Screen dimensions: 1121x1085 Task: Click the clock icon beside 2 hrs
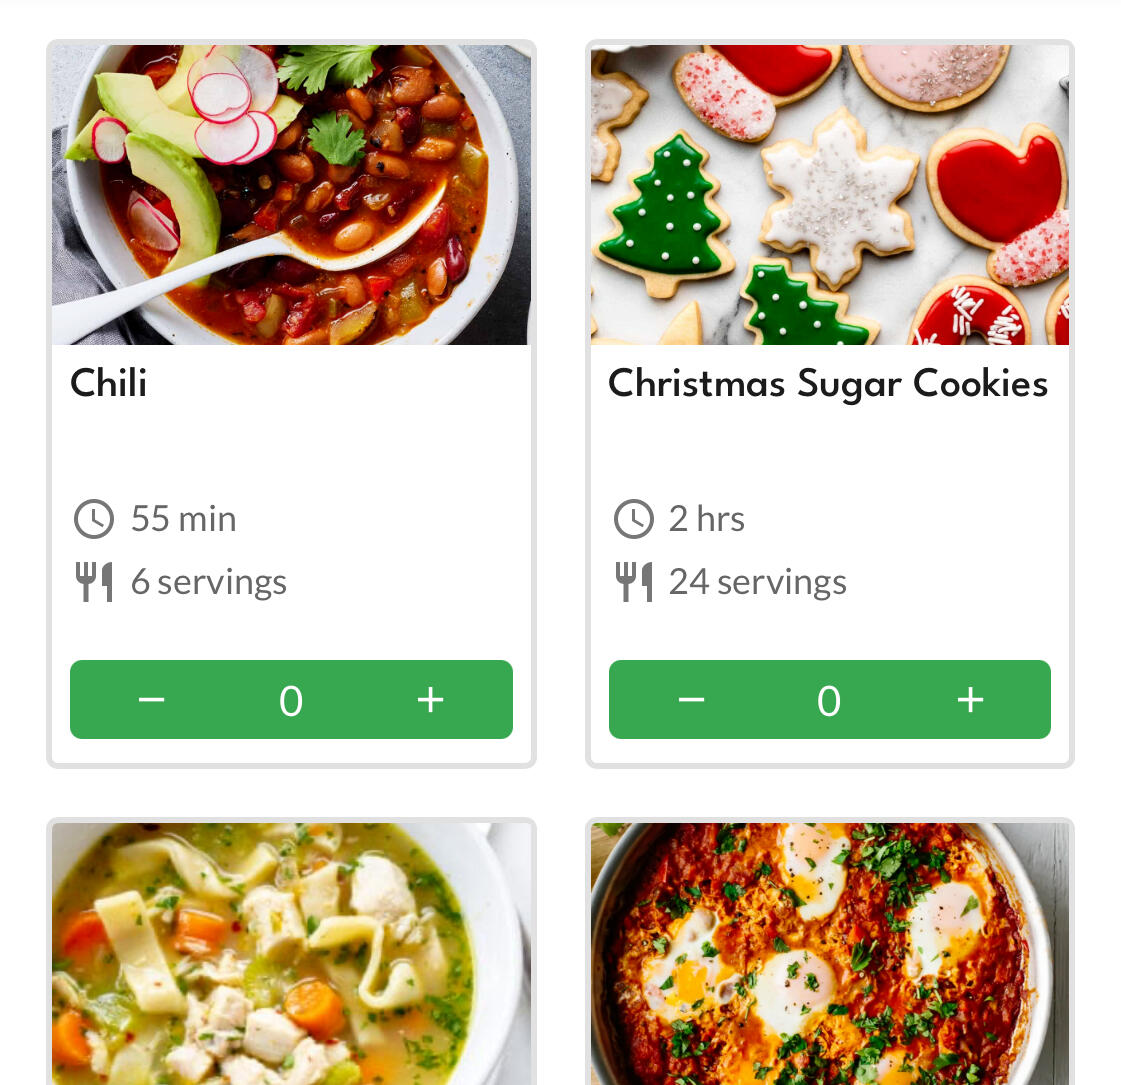[x=633, y=519]
